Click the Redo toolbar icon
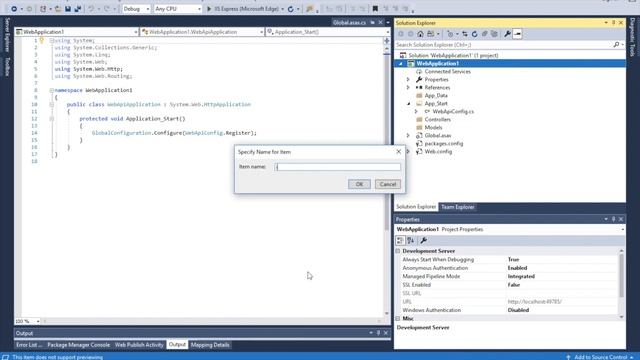 point(107,9)
